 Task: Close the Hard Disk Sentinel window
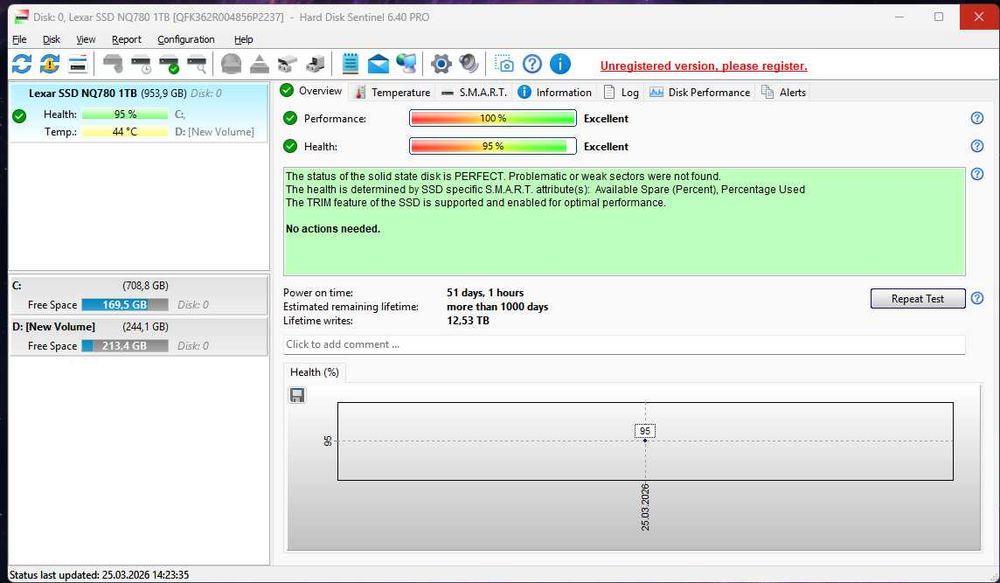coord(979,17)
